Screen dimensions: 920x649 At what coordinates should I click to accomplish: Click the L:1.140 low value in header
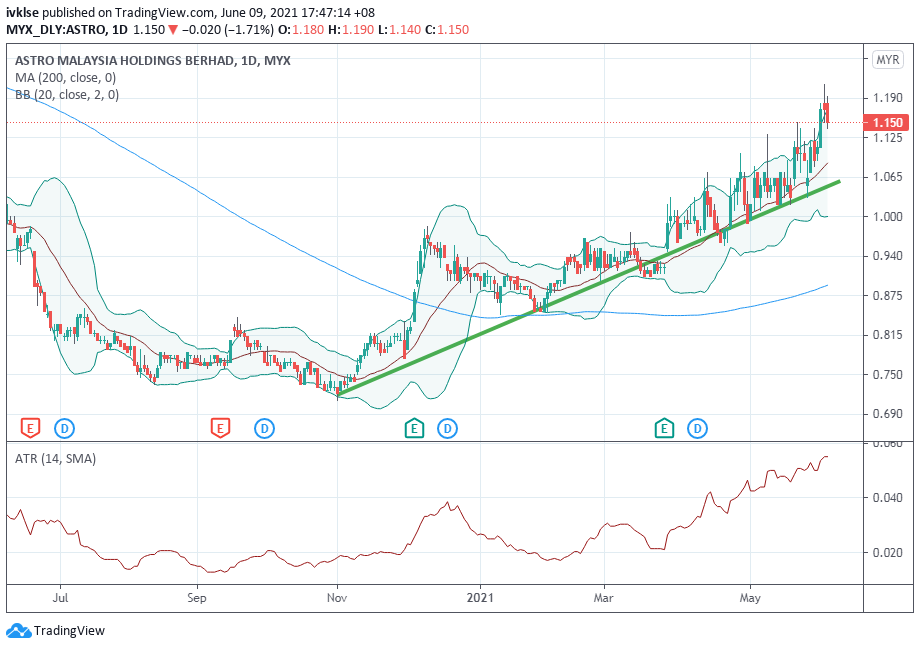pyautogui.click(x=399, y=29)
